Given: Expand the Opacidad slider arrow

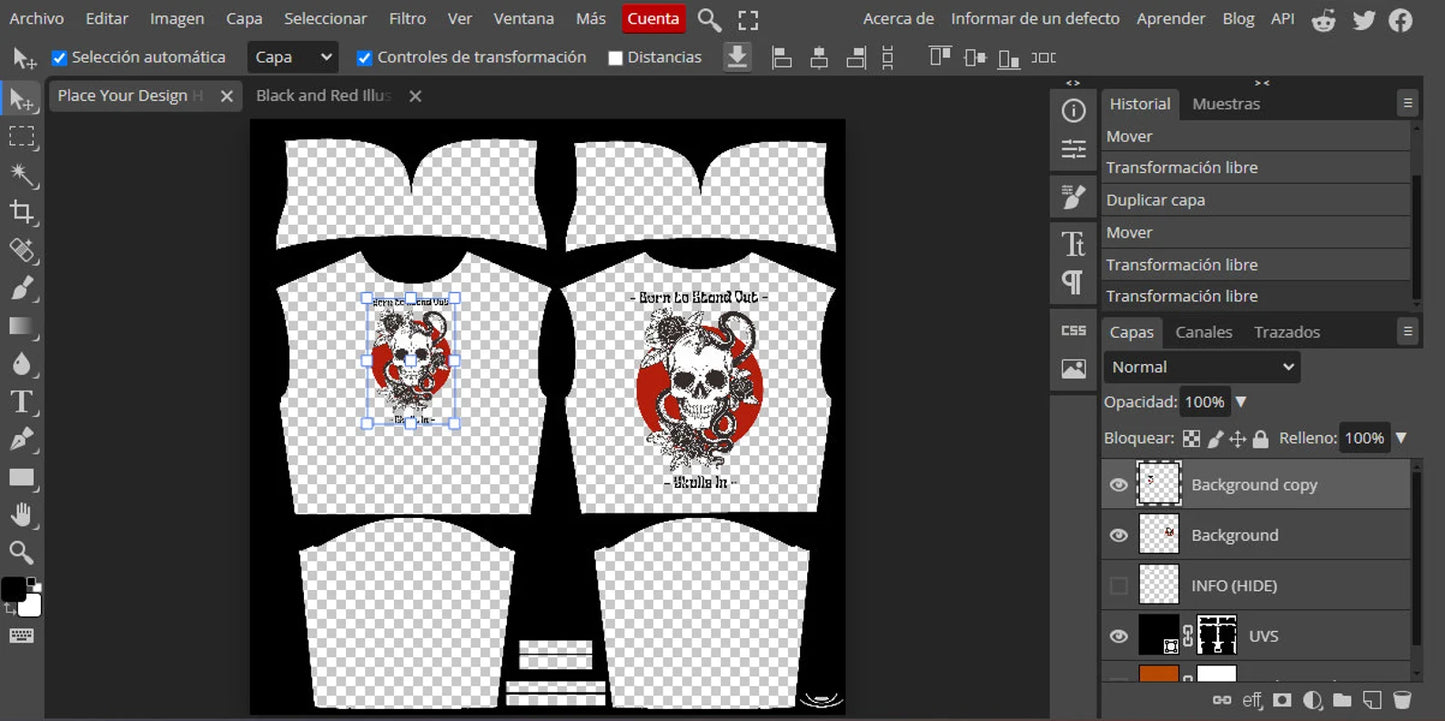Looking at the screenshot, I should [x=1241, y=402].
